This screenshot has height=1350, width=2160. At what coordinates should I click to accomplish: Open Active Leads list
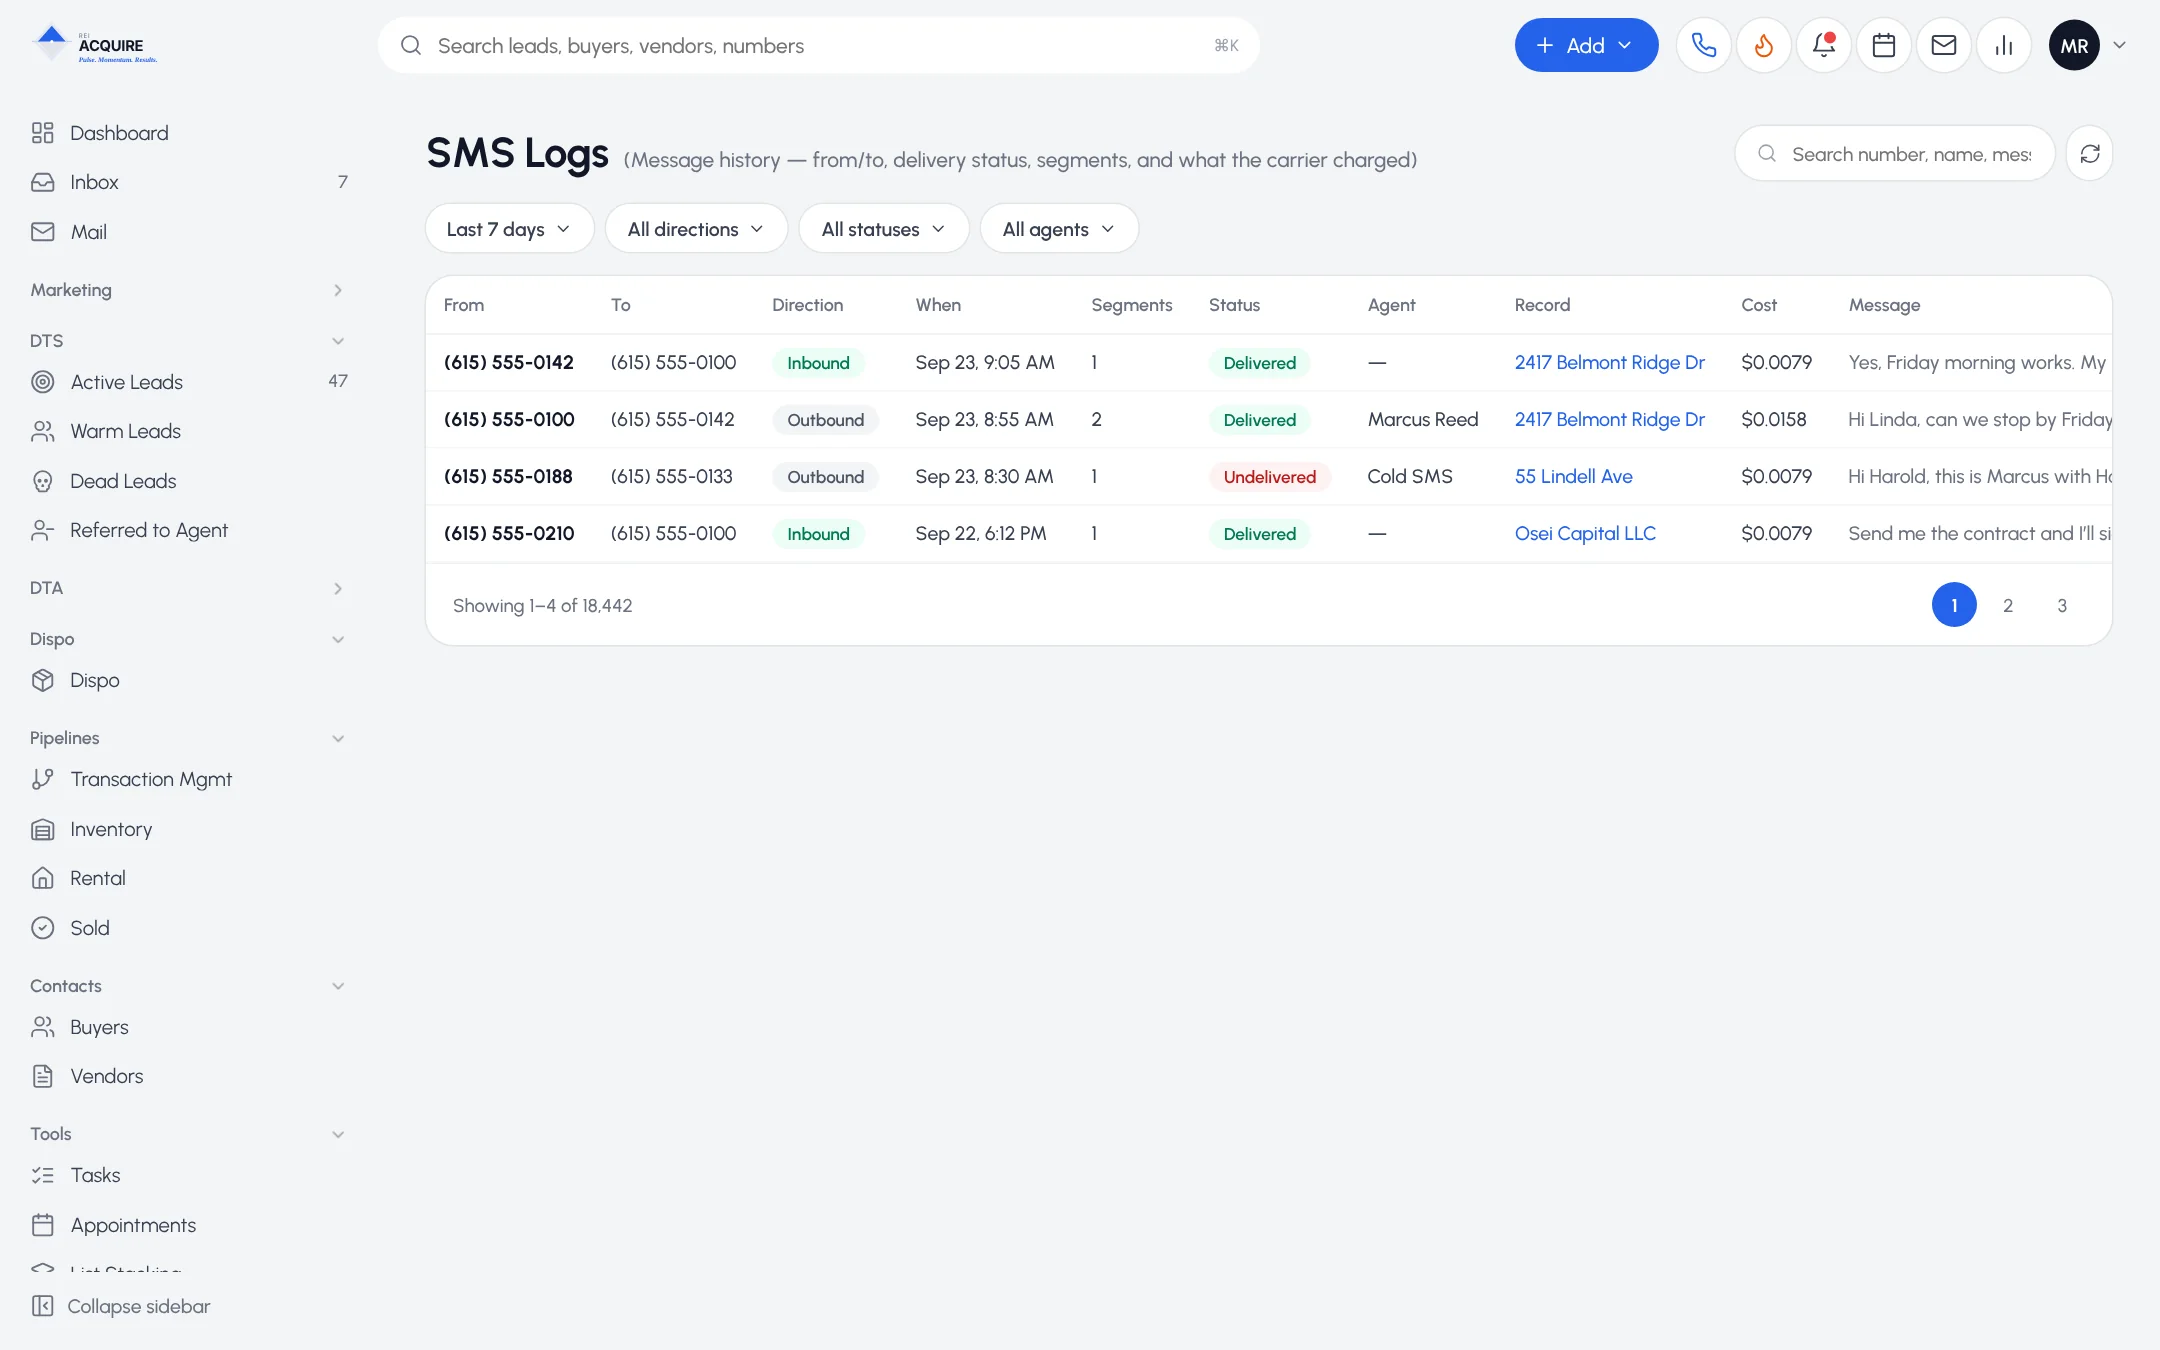click(188, 382)
